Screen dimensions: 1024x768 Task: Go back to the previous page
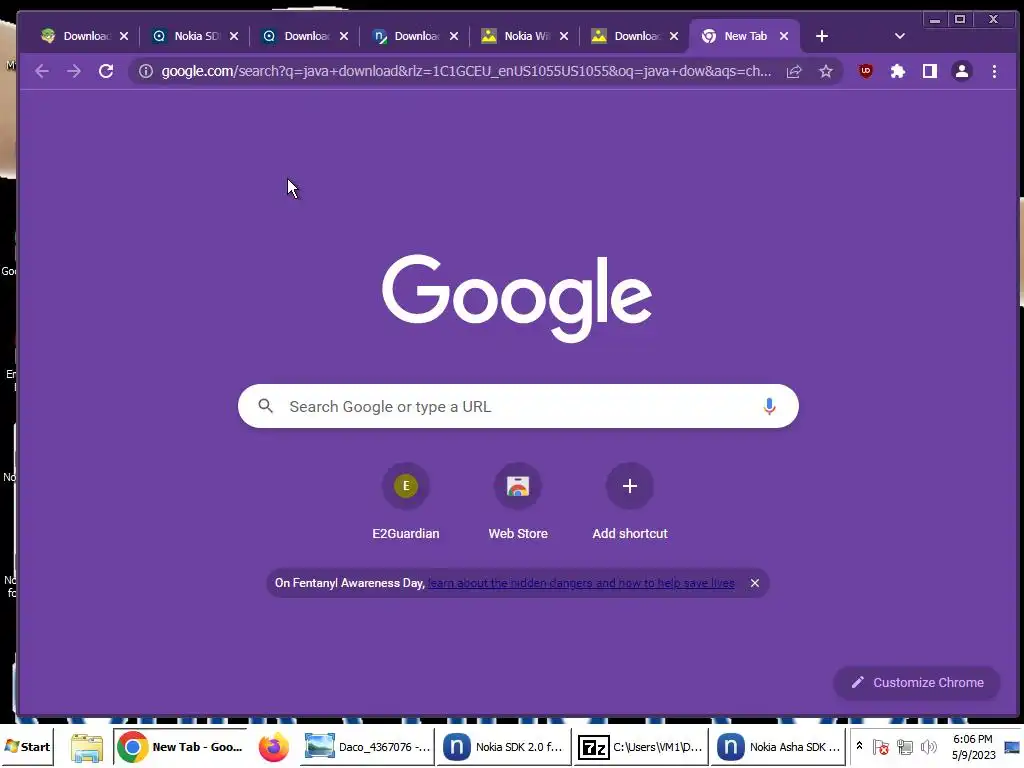[x=42, y=71]
